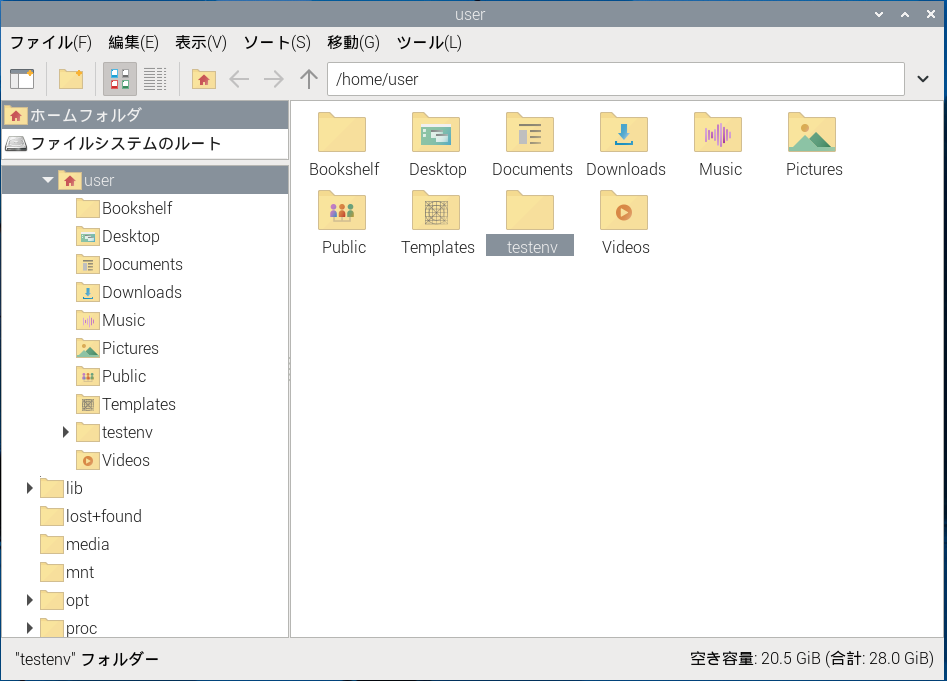Select ホームフォルダ in places list

(x=145, y=115)
